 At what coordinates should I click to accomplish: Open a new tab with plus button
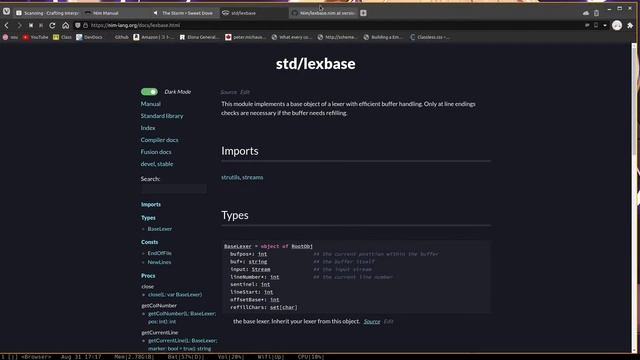(x=363, y=13)
